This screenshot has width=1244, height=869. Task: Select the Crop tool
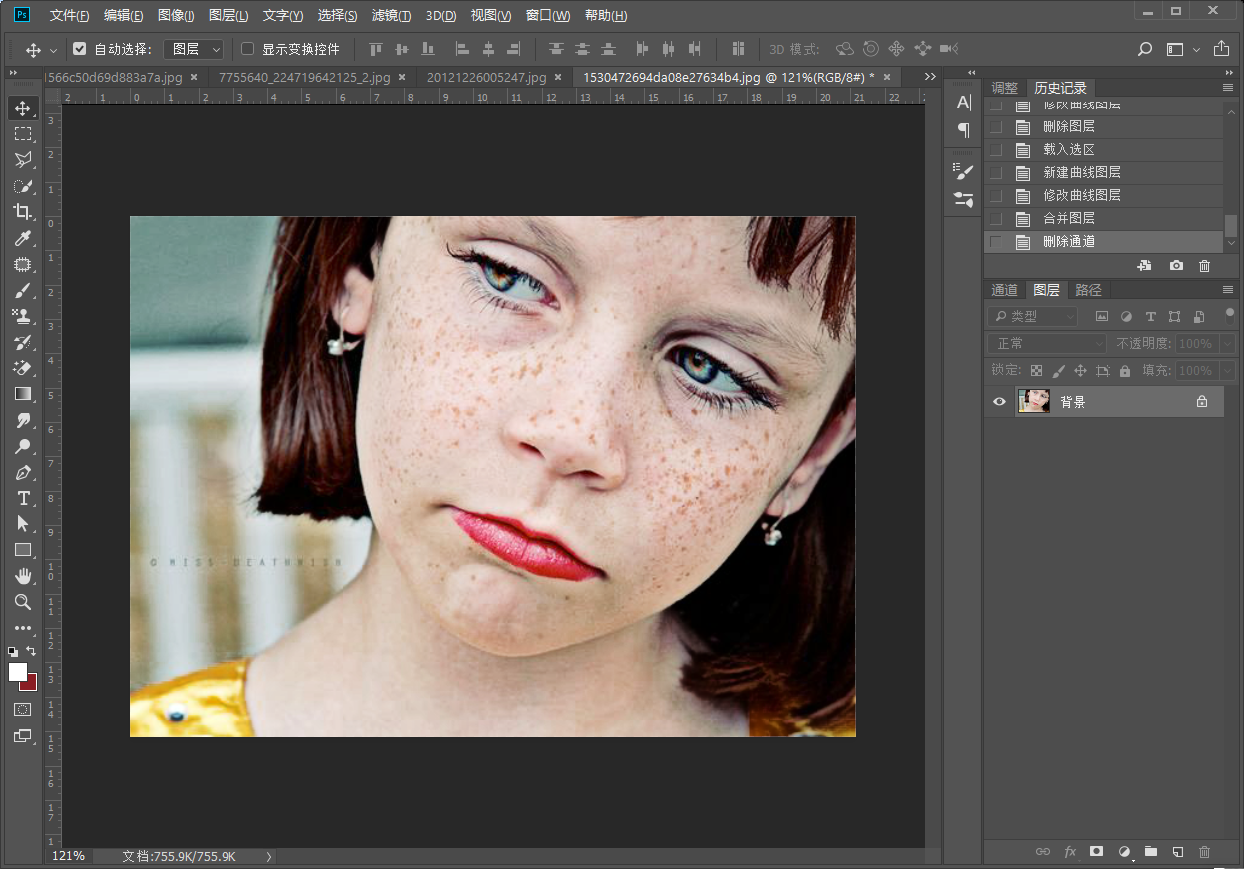coord(22,212)
